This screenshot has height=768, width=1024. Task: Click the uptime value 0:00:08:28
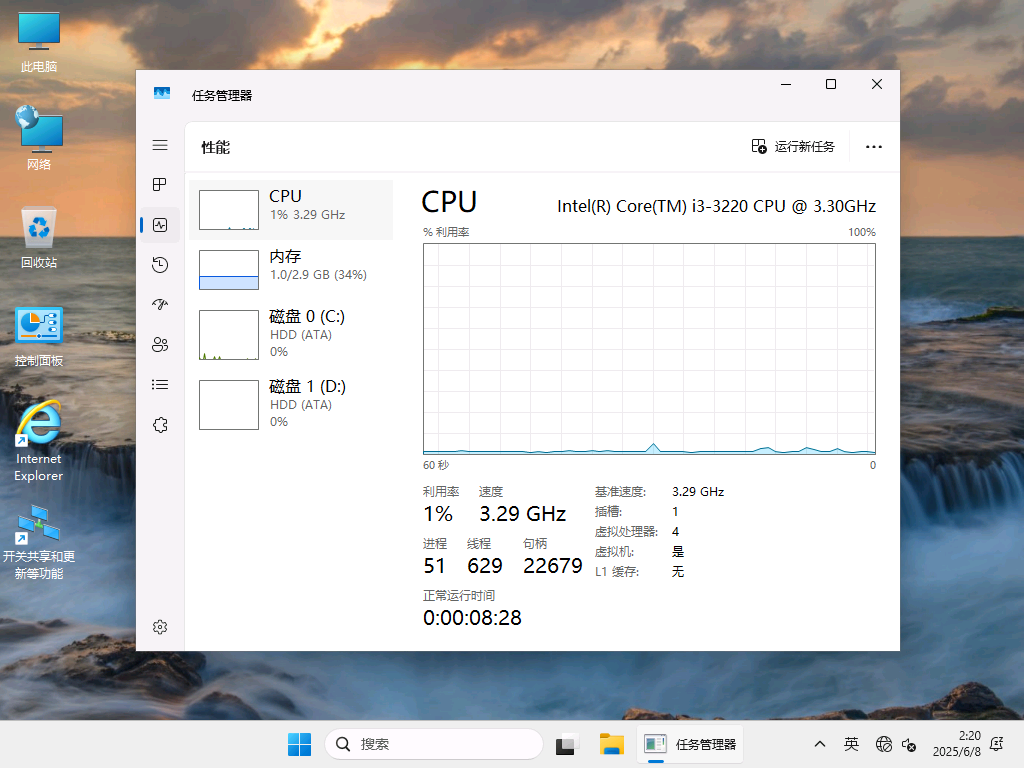(x=472, y=618)
